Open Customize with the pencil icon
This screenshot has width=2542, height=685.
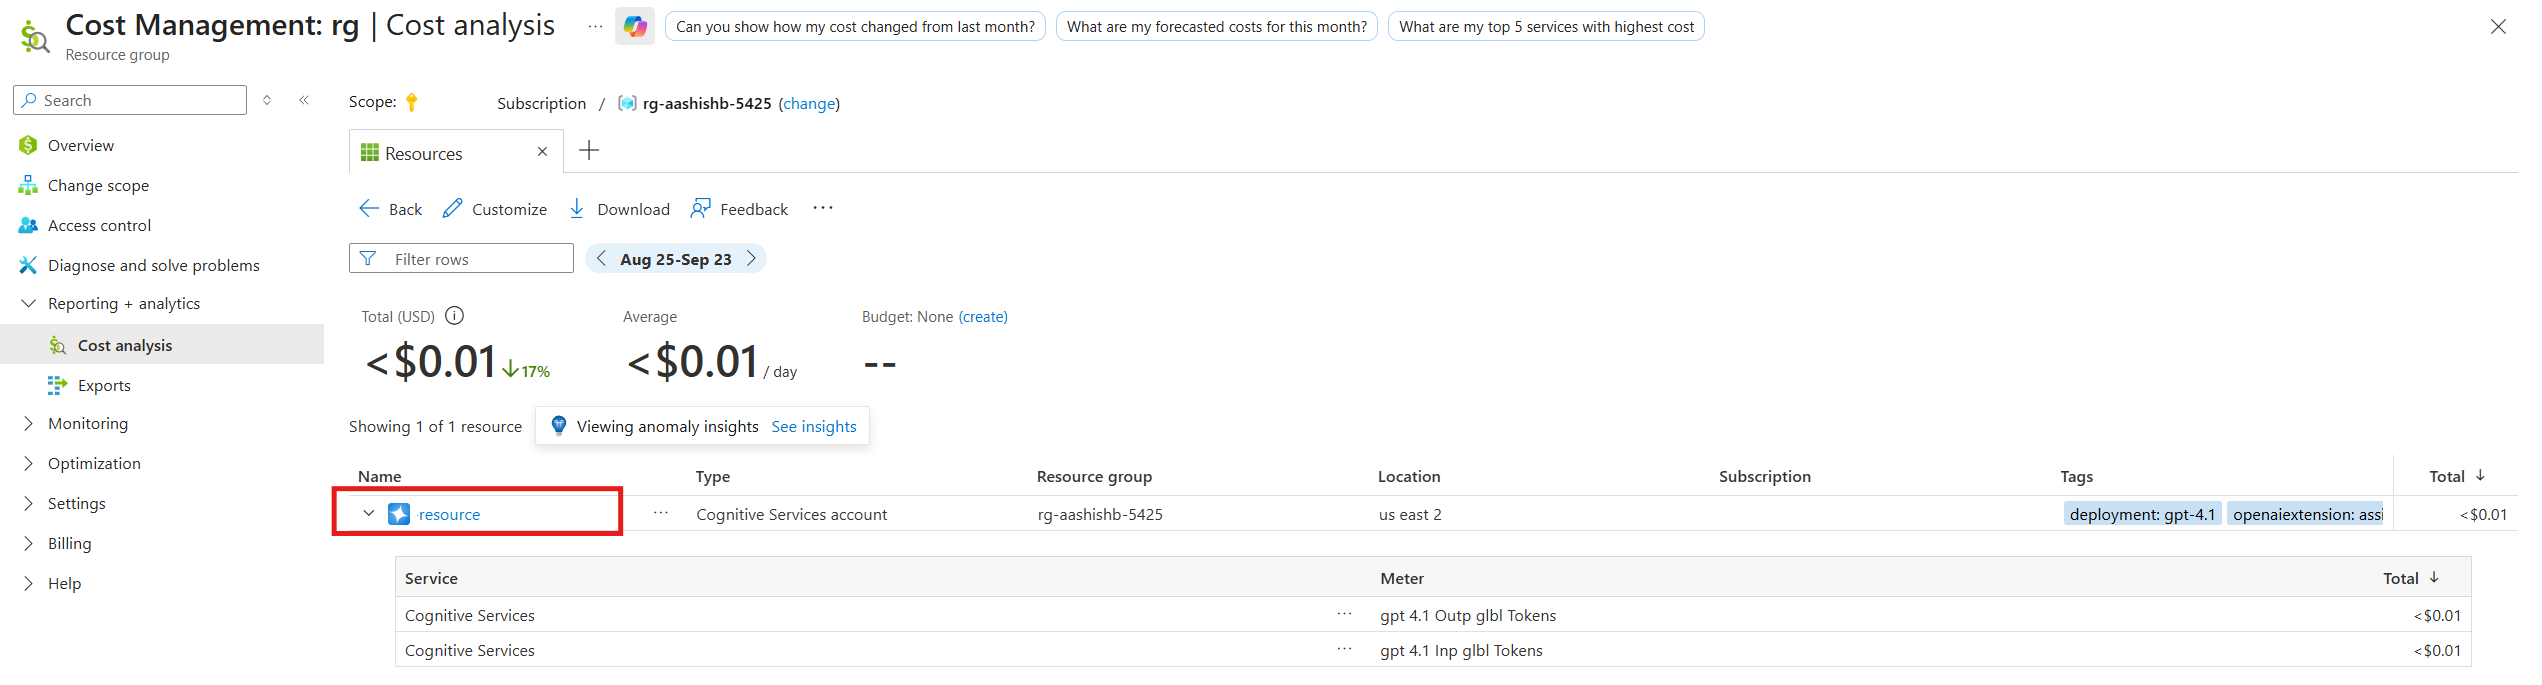[x=452, y=208]
